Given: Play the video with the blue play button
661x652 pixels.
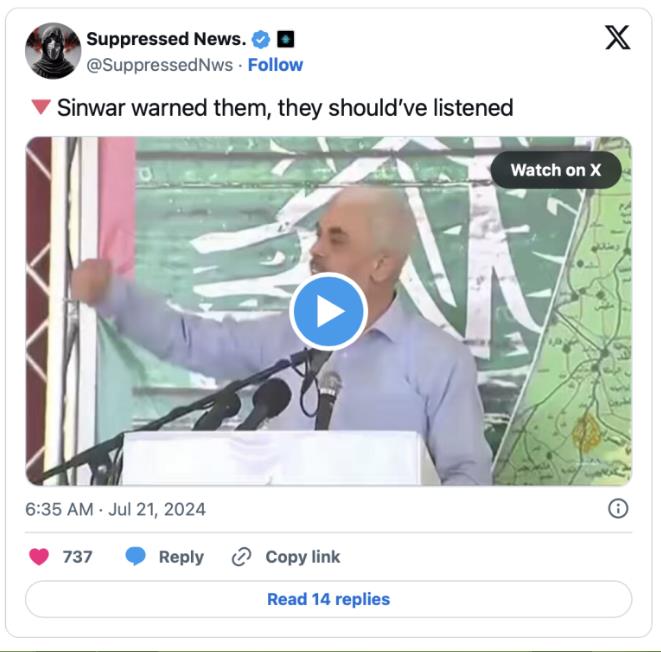Looking at the screenshot, I should (x=328, y=311).
